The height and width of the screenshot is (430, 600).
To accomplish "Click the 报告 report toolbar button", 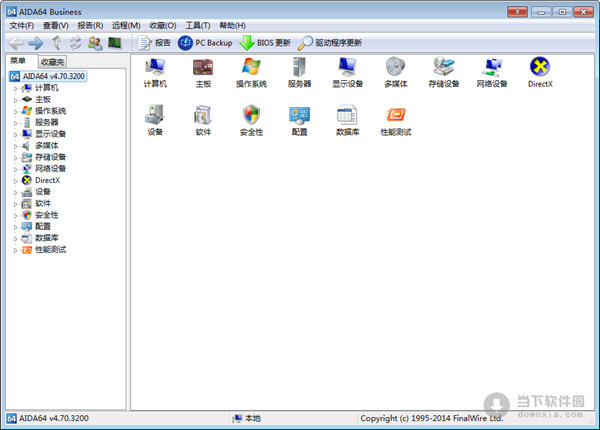I will 154,43.
